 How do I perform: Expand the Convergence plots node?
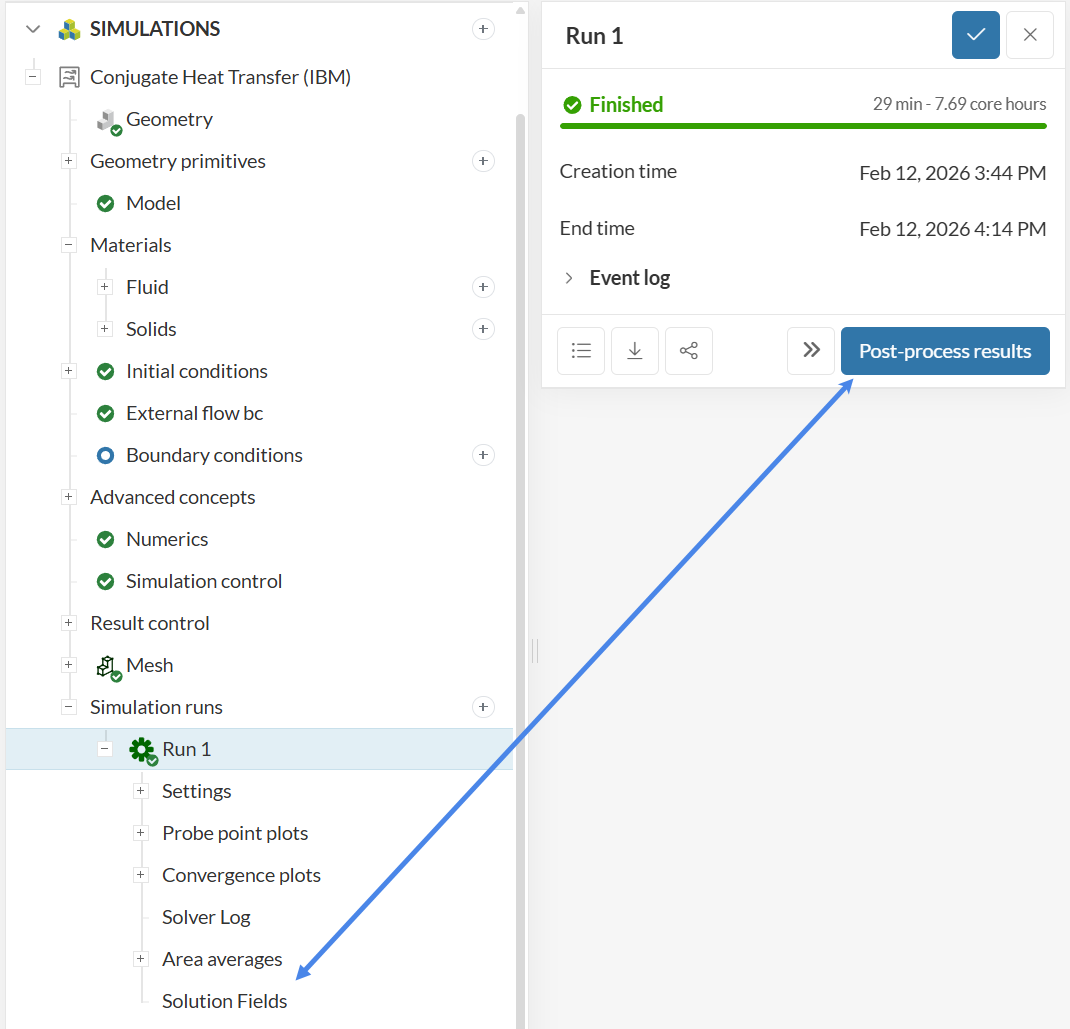coord(140,875)
